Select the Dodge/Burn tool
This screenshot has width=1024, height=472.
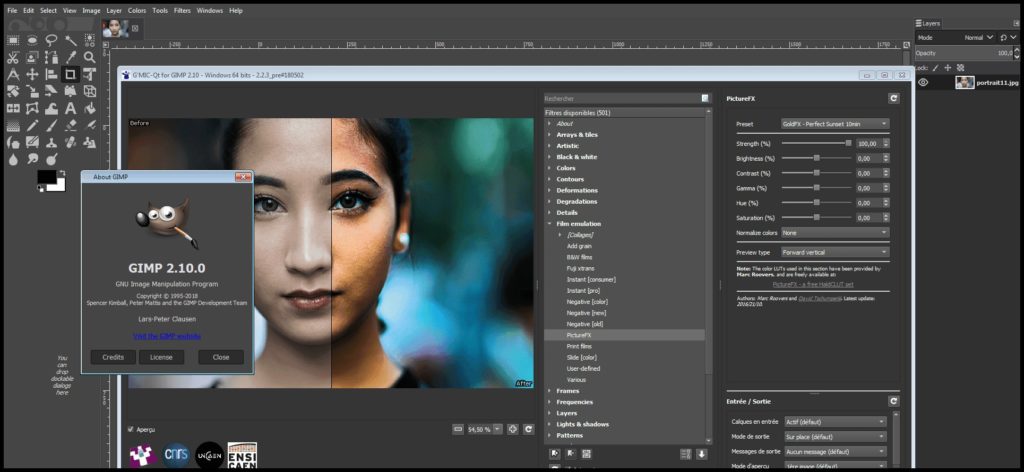(51, 159)
